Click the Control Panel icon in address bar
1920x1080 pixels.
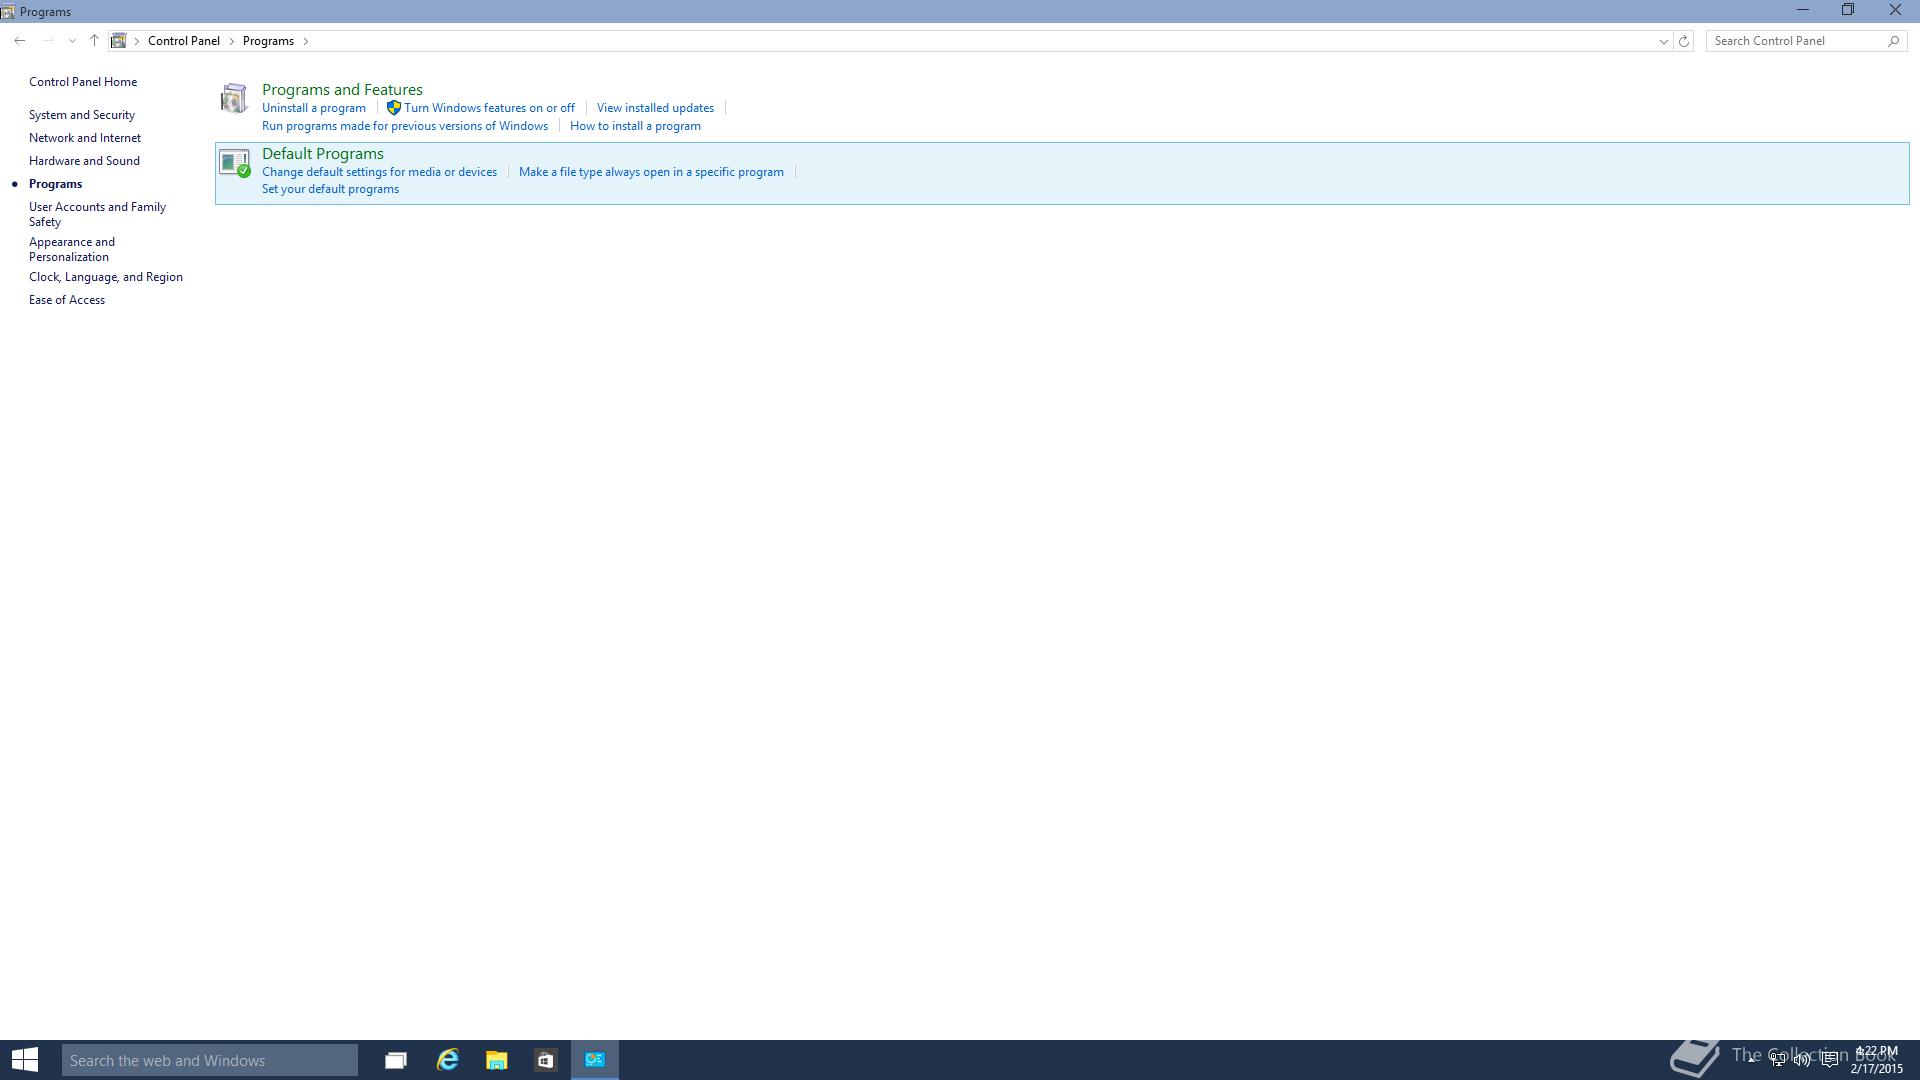point(119,41)
